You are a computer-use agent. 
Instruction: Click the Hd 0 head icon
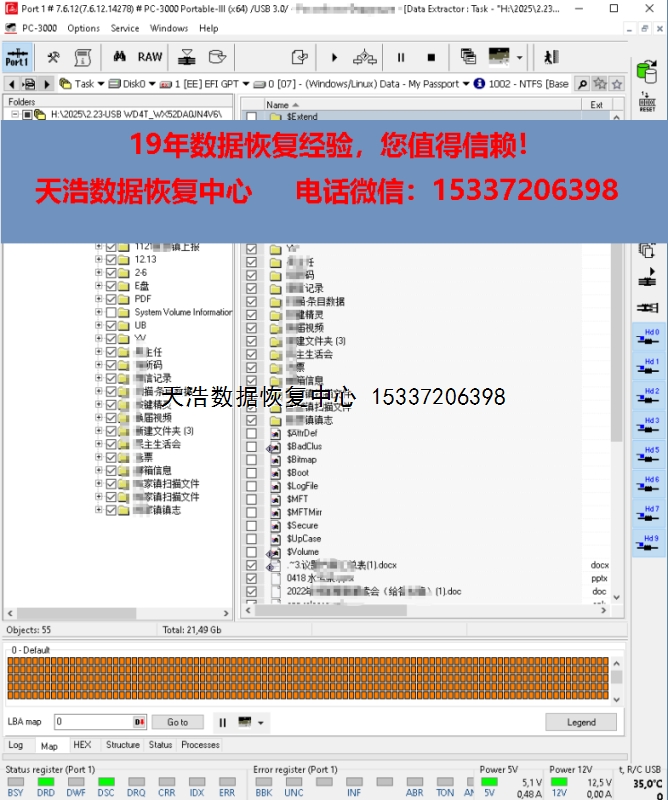(651, 338)
